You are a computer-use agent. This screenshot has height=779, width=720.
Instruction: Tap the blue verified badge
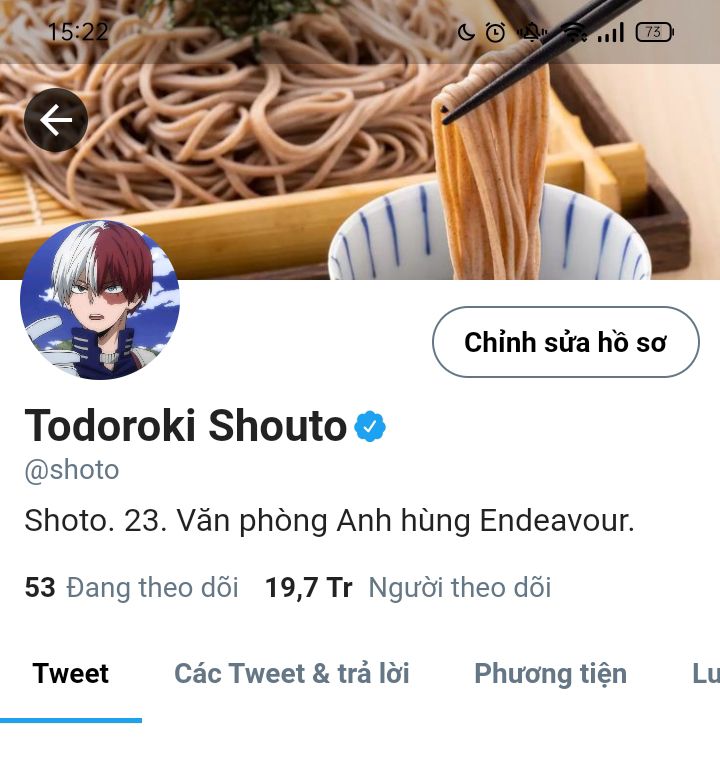pyautogui.click(x=370, y=426)
